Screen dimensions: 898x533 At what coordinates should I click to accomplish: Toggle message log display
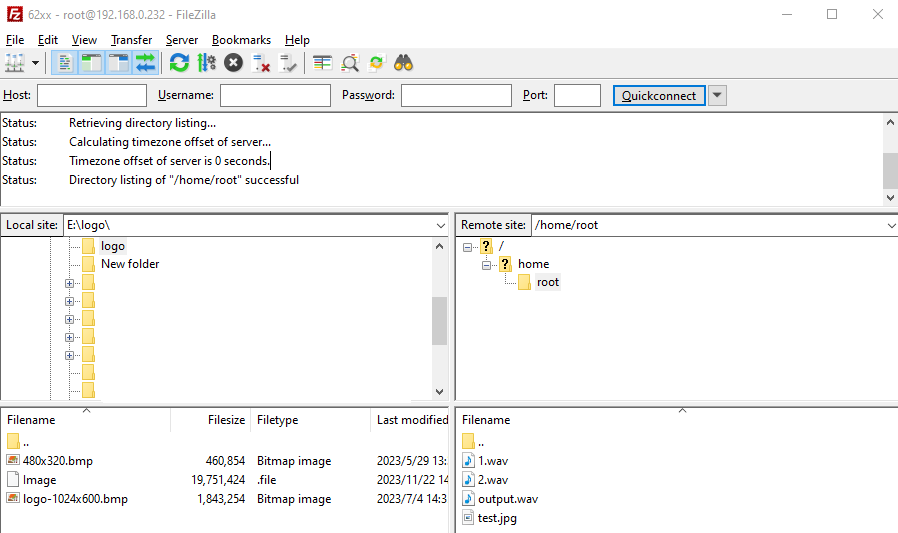65,63
